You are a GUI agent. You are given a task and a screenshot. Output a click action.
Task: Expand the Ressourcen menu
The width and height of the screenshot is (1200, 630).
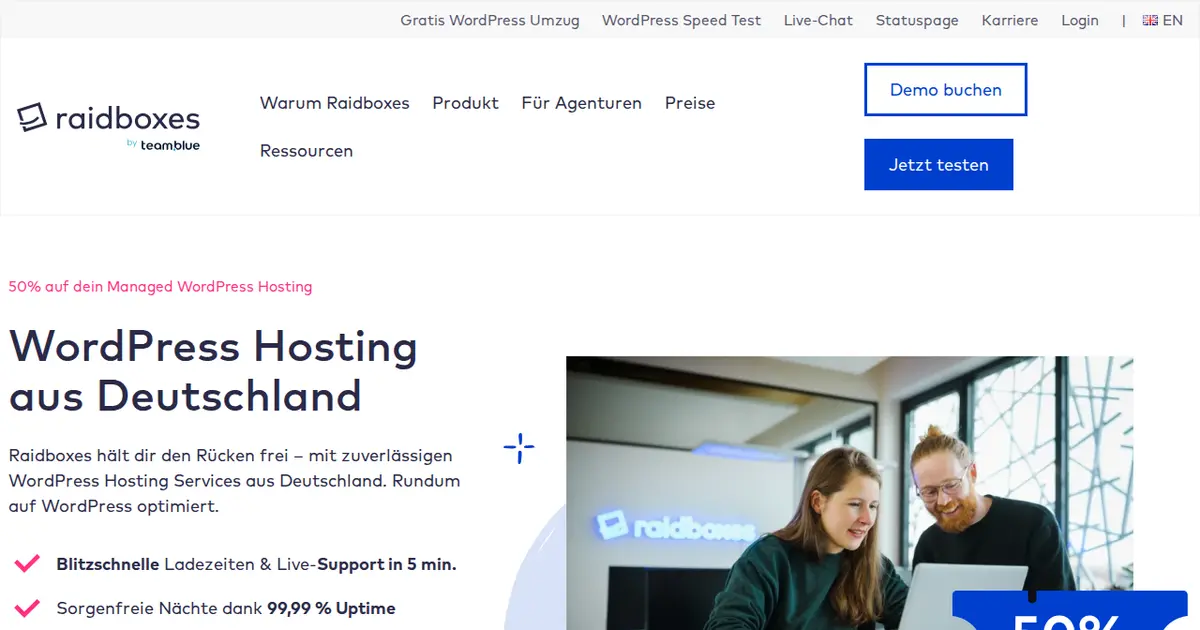pyautogui.click(x=306, y=151)
